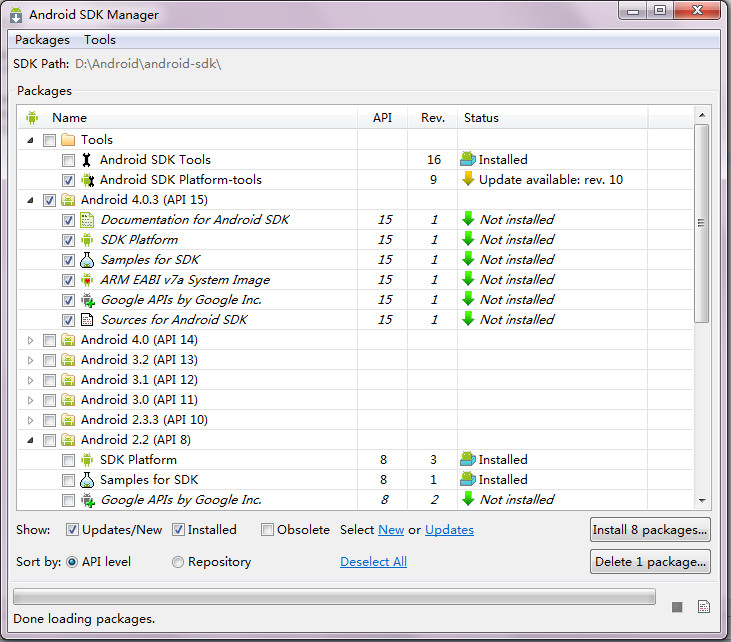Click the Installed status icon for Android SDK Tools
The image size is (731, 642).
point(468,159)
